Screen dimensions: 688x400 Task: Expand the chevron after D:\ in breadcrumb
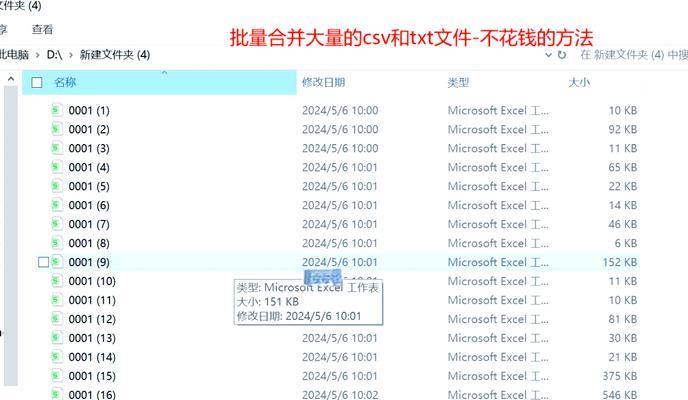(x=71, y=55)
